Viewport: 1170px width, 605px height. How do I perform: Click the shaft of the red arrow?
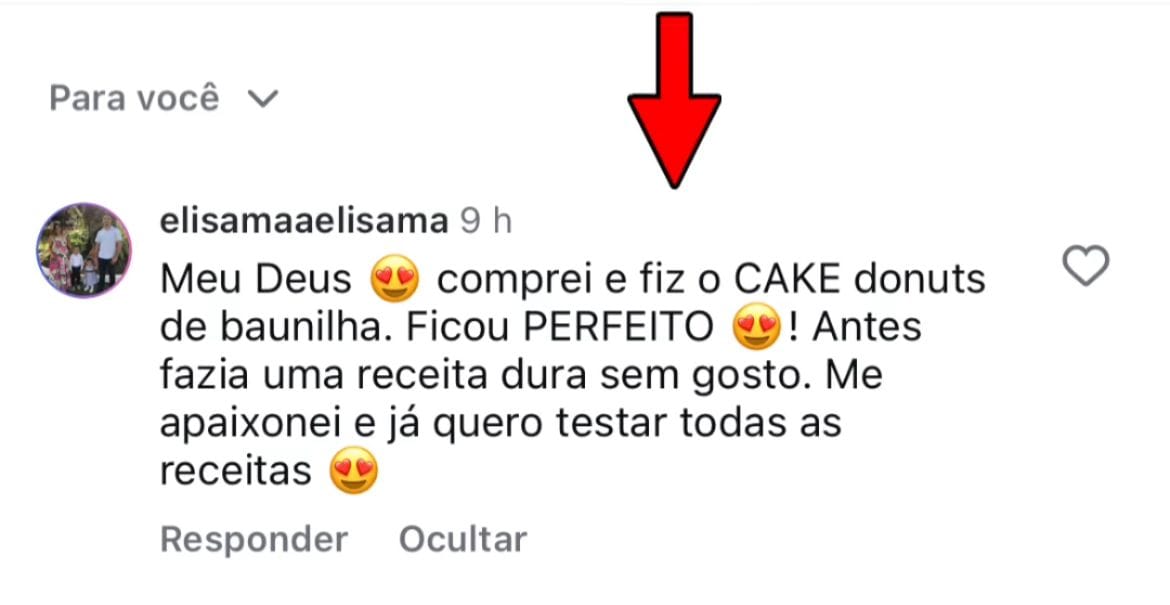(674, 54)
